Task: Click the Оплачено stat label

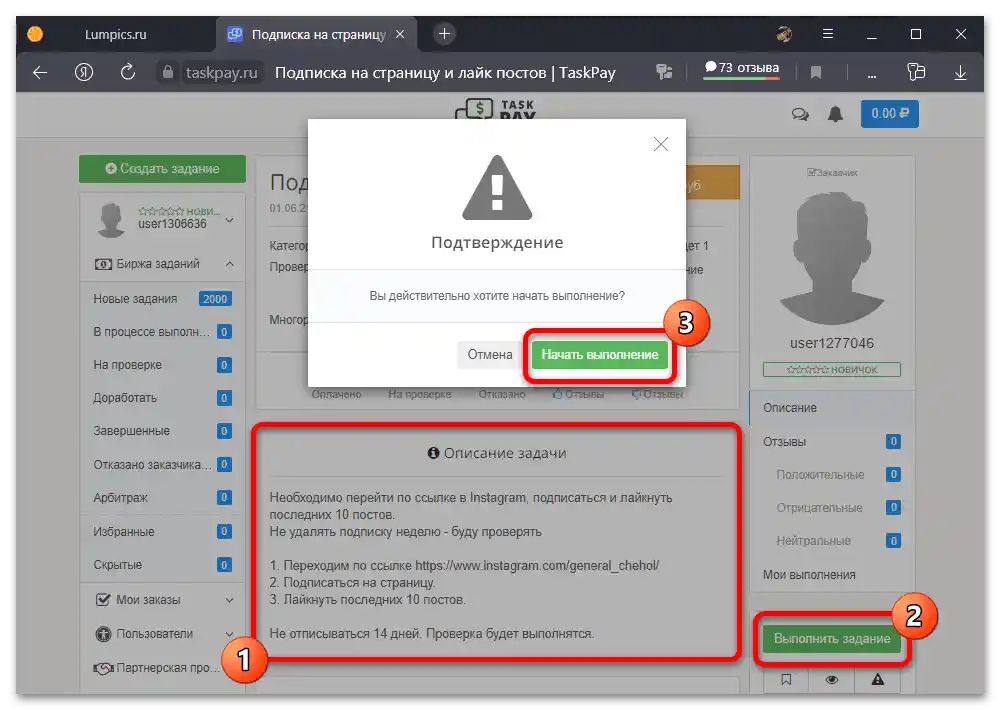Action: (336, 394)
